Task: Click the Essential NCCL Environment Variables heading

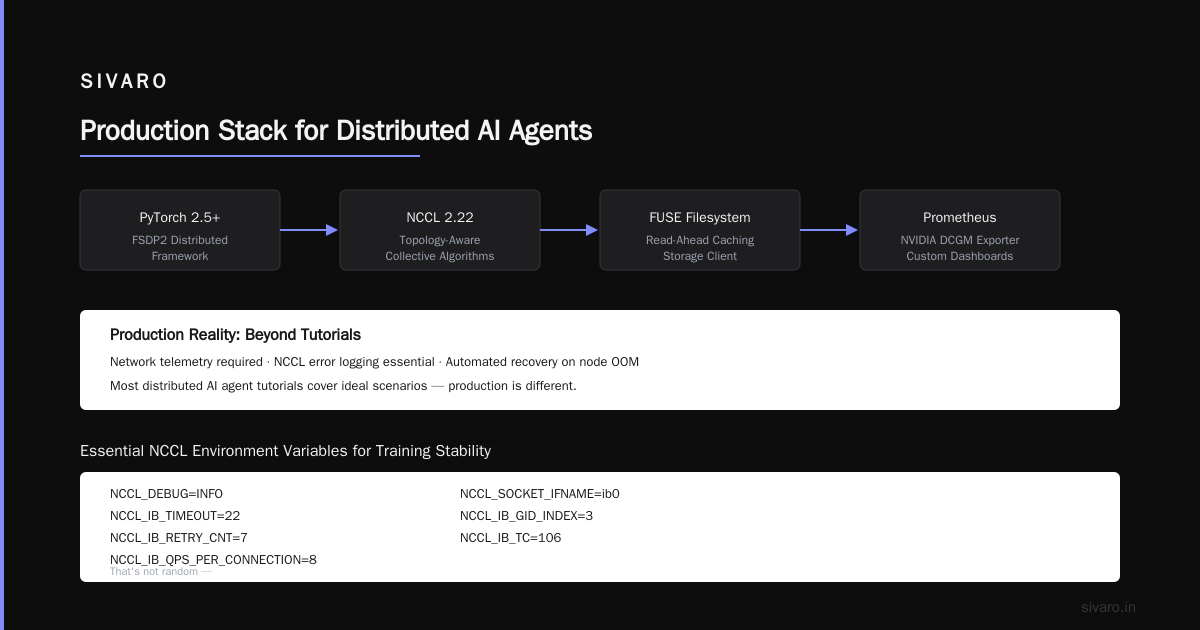Action: 285,451
